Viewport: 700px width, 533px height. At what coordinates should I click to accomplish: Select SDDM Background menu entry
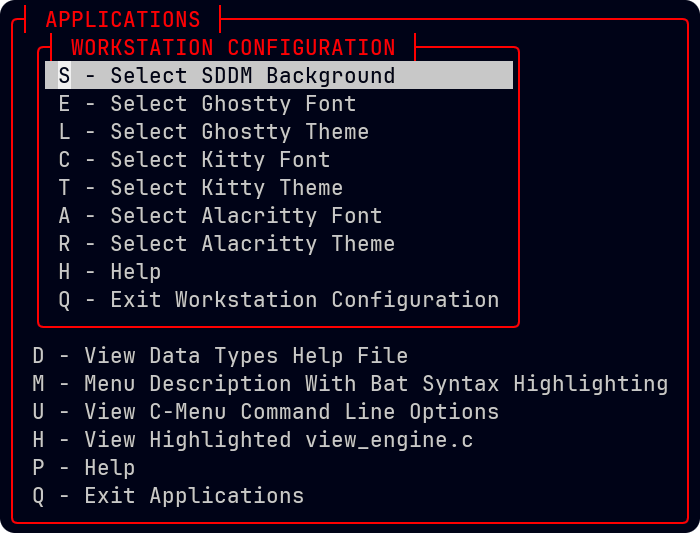click(x=252, y=76)
